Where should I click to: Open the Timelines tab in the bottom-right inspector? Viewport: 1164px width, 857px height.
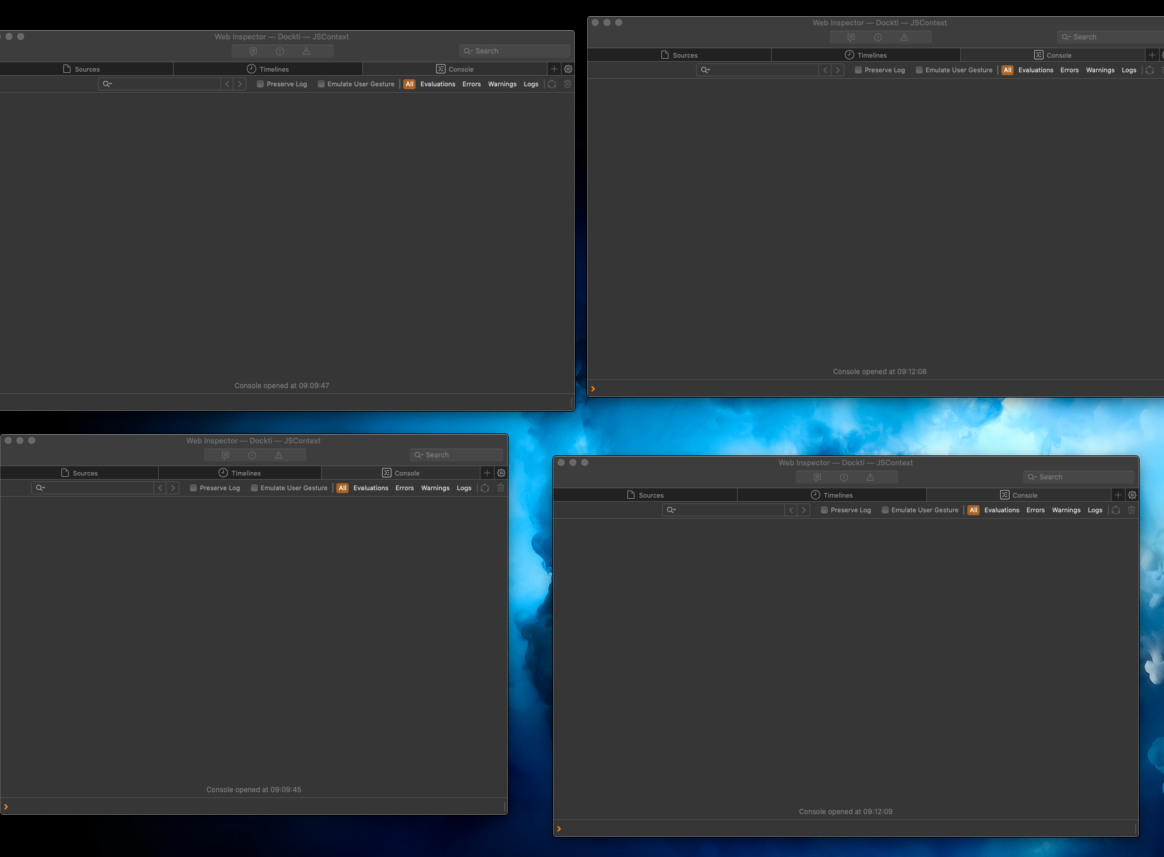tap(832, 494)
